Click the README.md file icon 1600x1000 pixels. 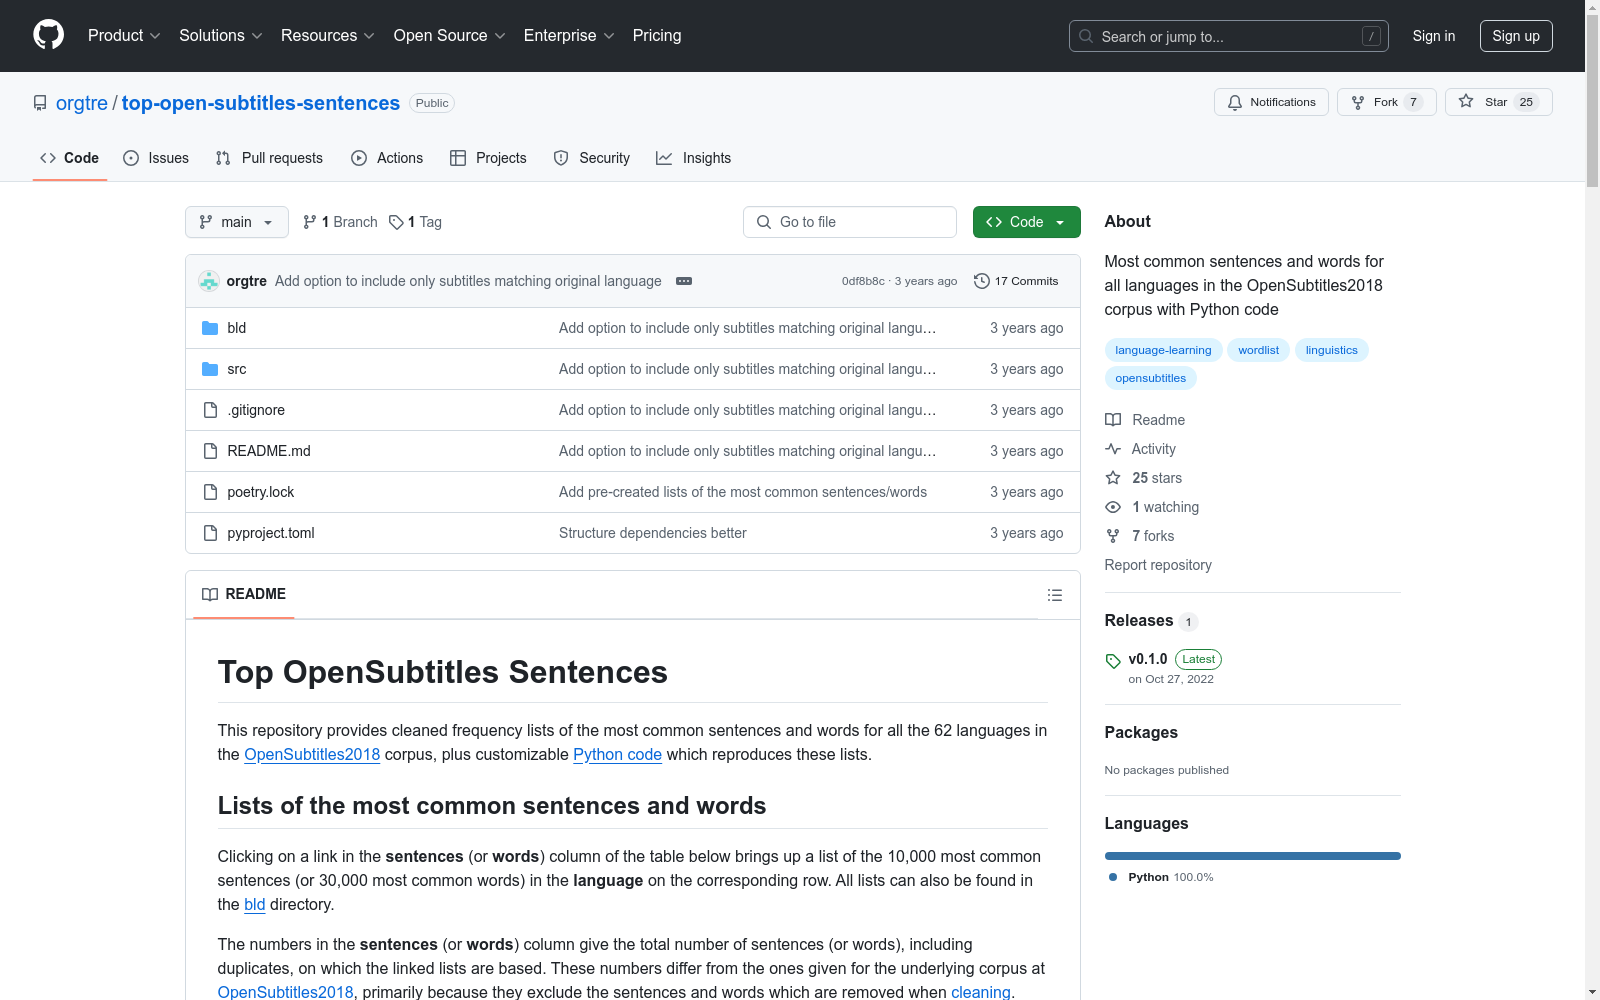[x=210, y=451]
